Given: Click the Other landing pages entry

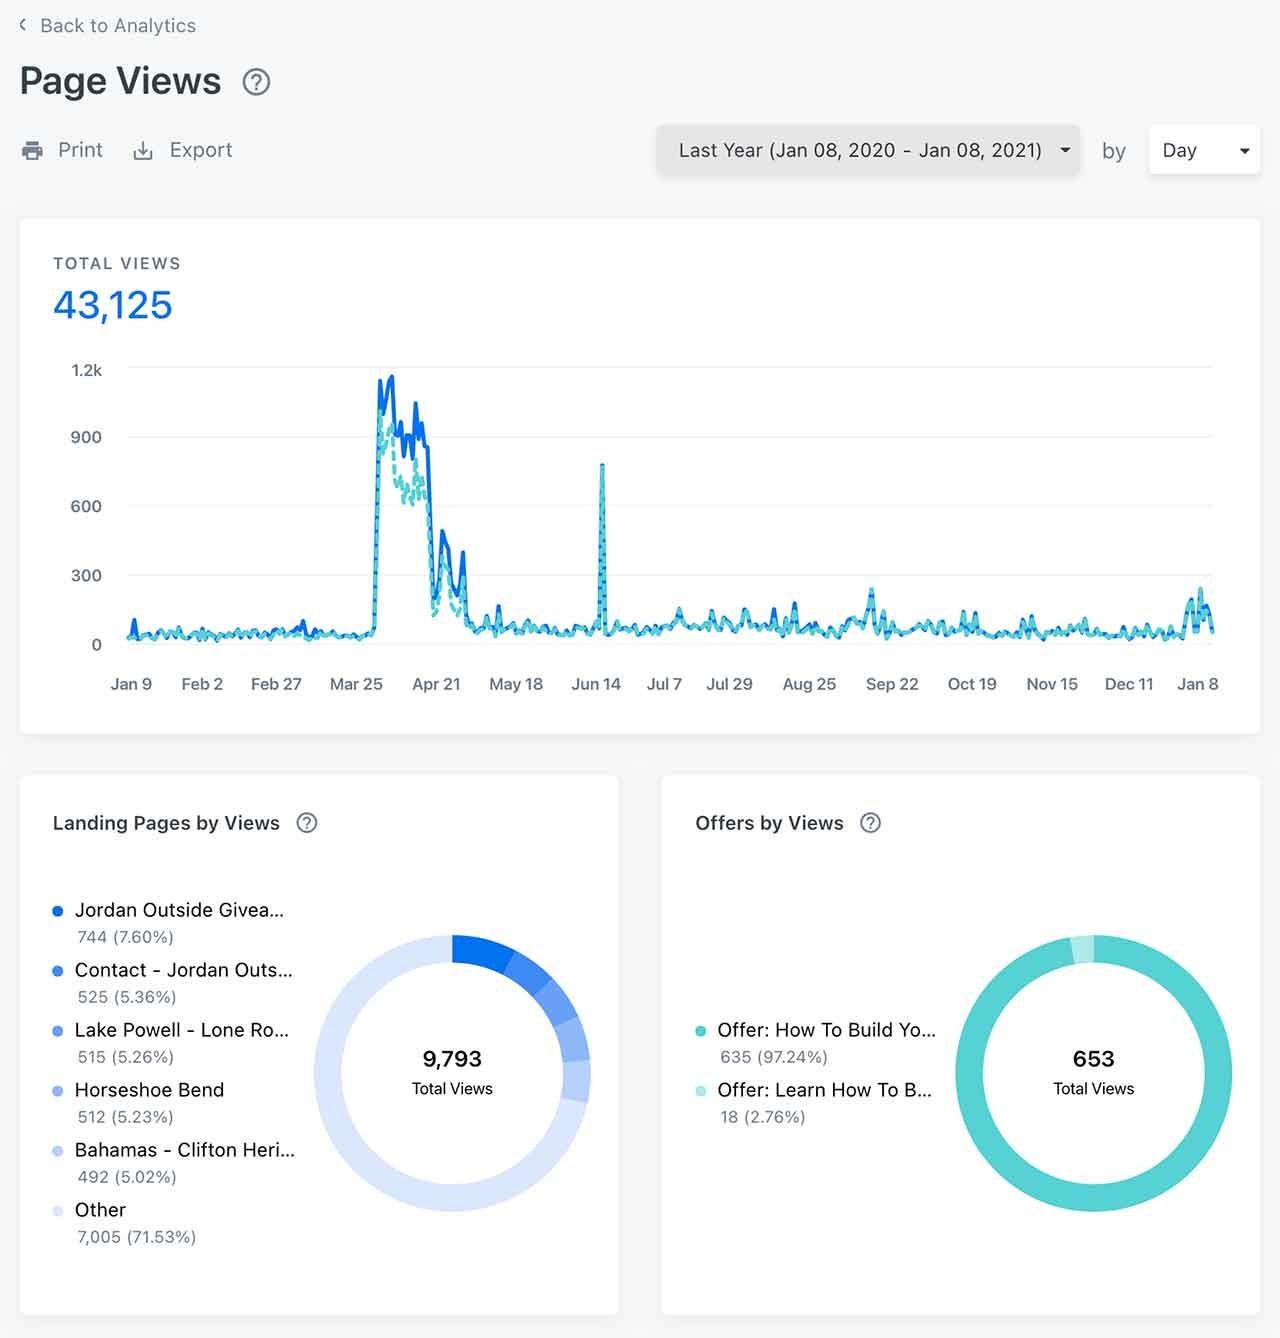Looking at the screenshot, I should click(100, 1210).
